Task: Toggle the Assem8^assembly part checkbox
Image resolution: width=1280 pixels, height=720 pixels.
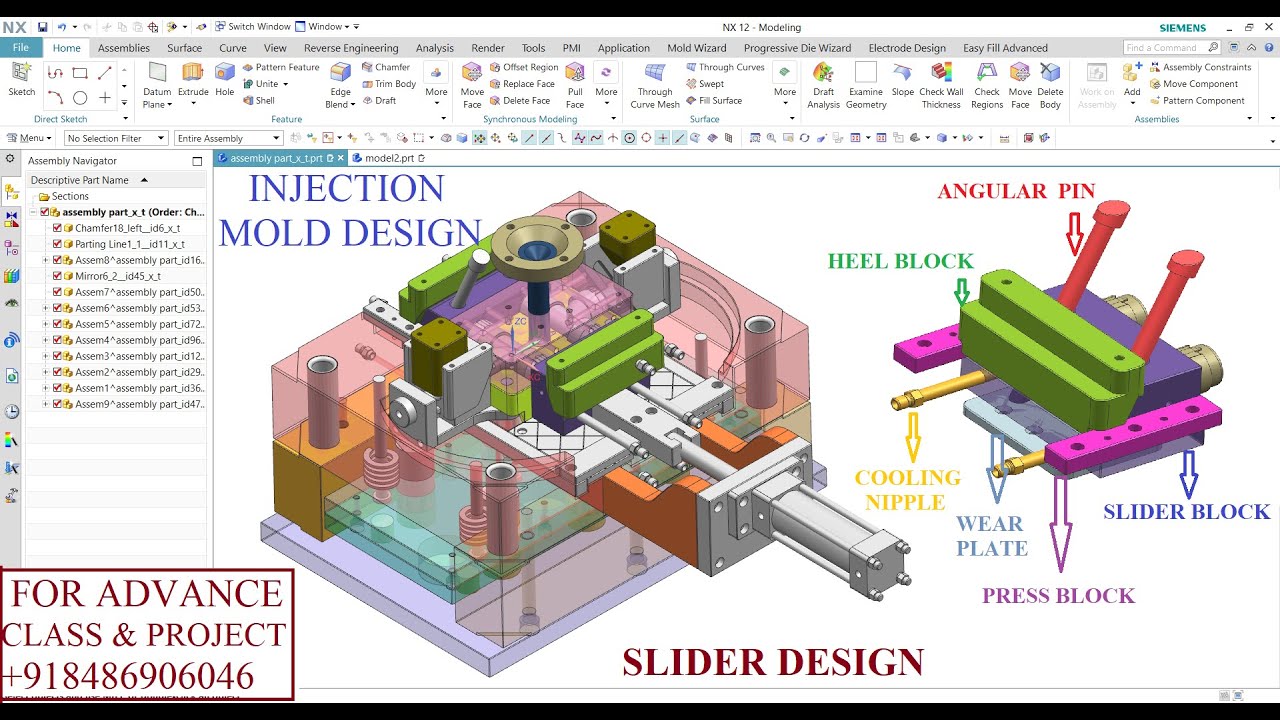Action: click(57, 260)
